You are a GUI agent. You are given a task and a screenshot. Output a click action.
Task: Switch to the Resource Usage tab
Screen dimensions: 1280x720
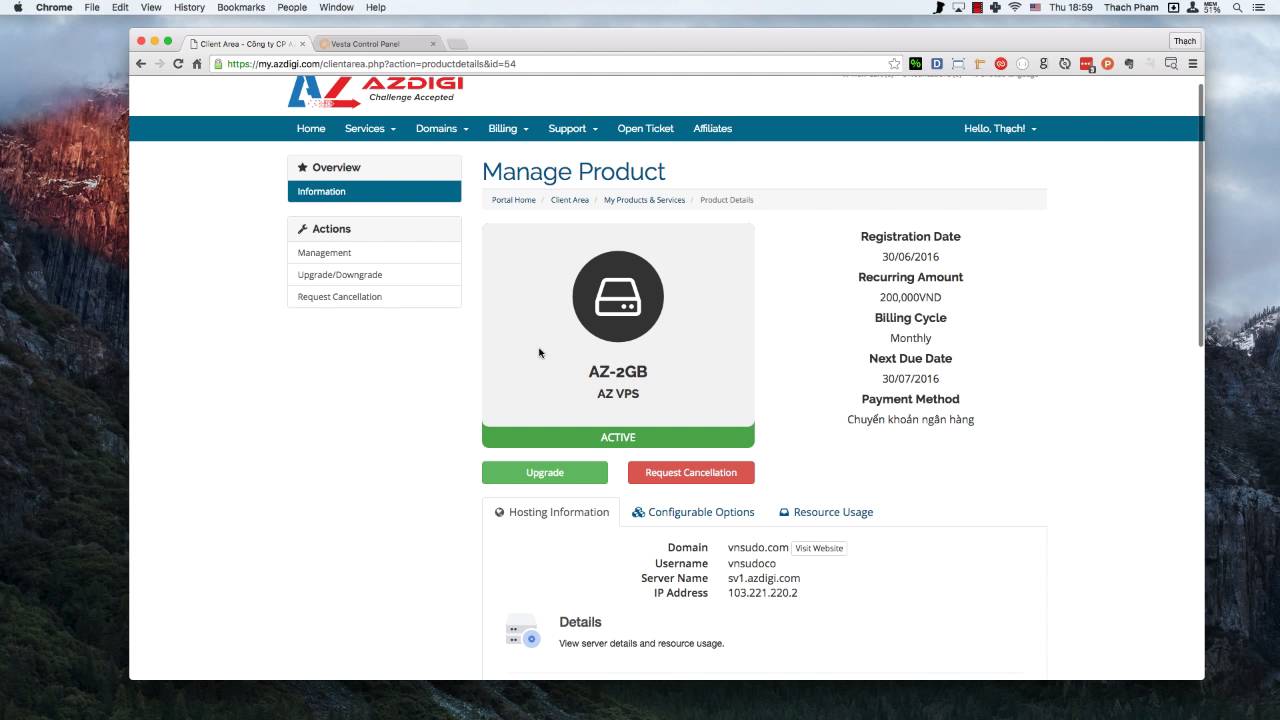(826, 512)
